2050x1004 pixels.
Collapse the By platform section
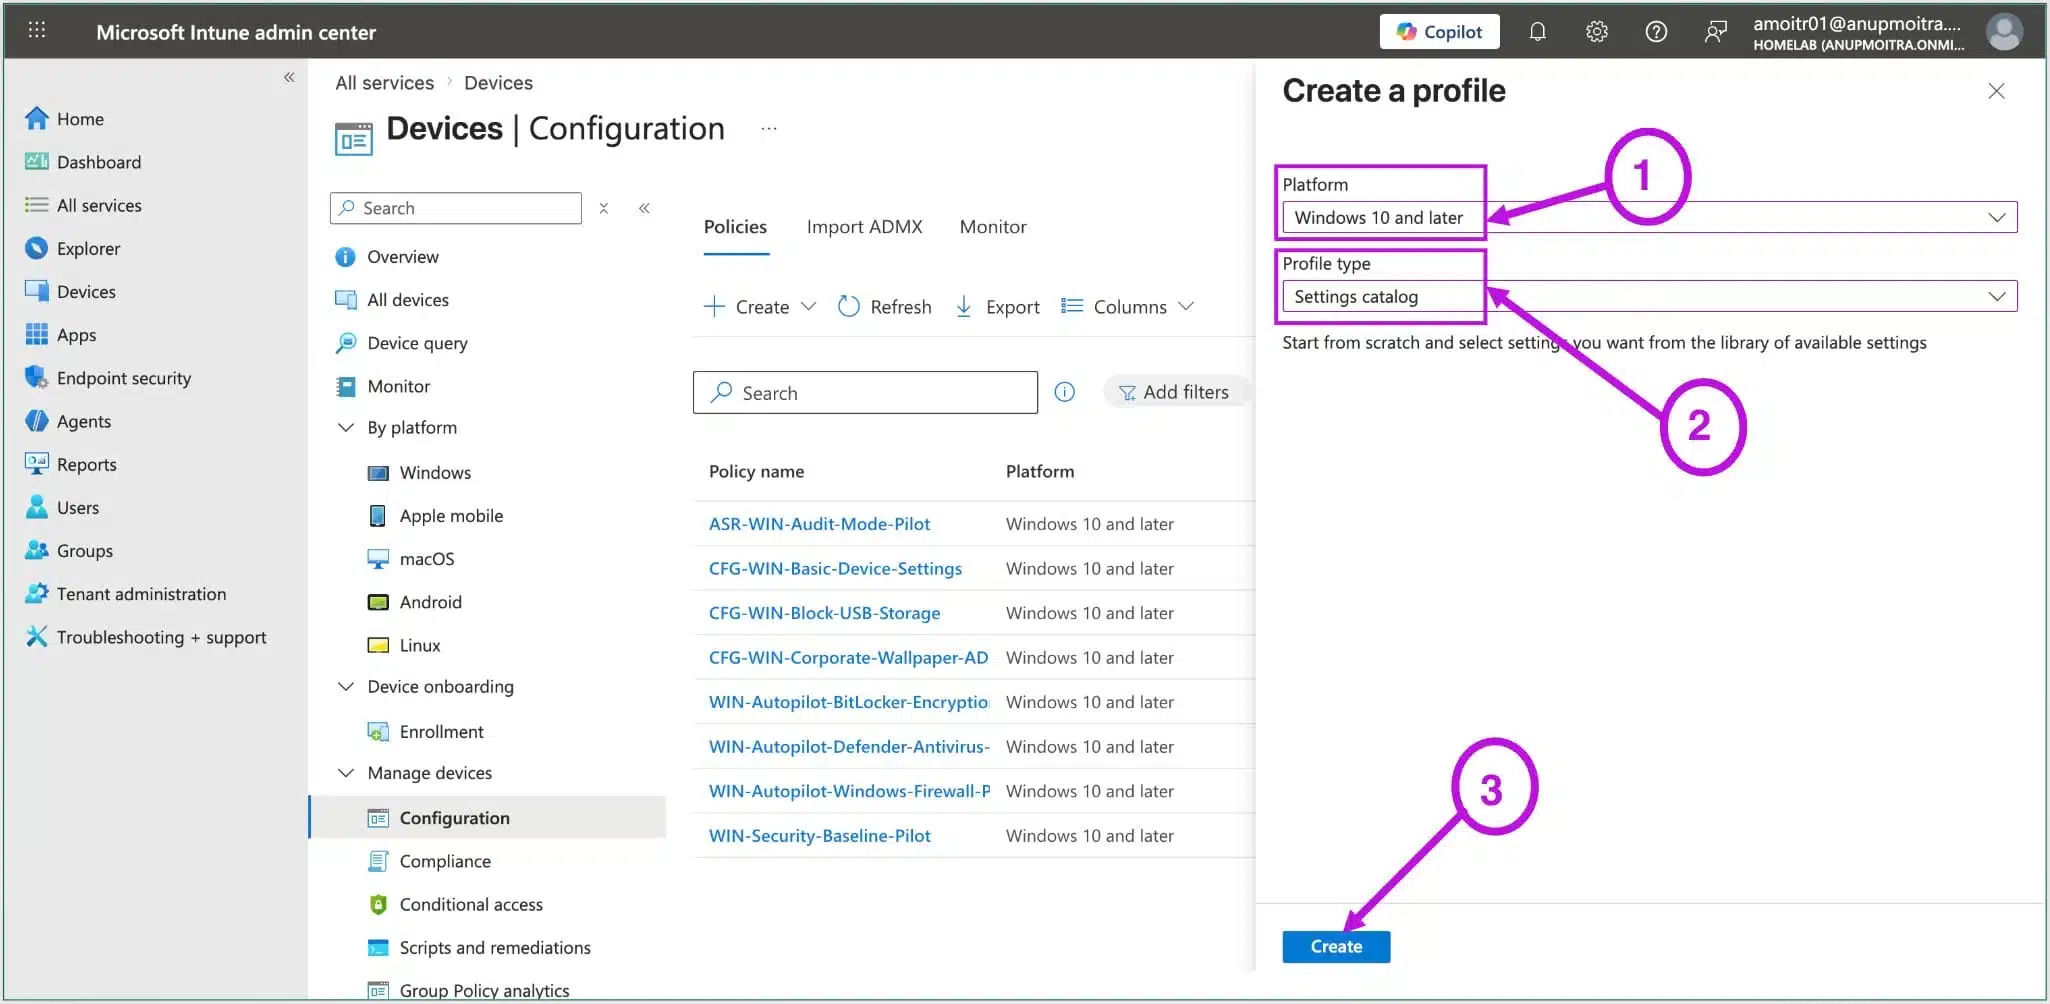346,427
